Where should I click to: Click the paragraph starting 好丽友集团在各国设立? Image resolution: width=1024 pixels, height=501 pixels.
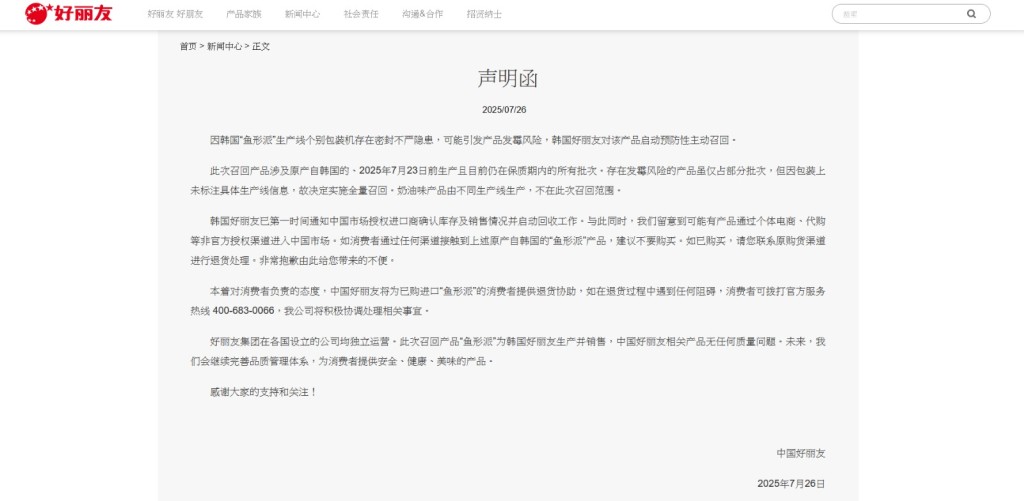[508, 351]
